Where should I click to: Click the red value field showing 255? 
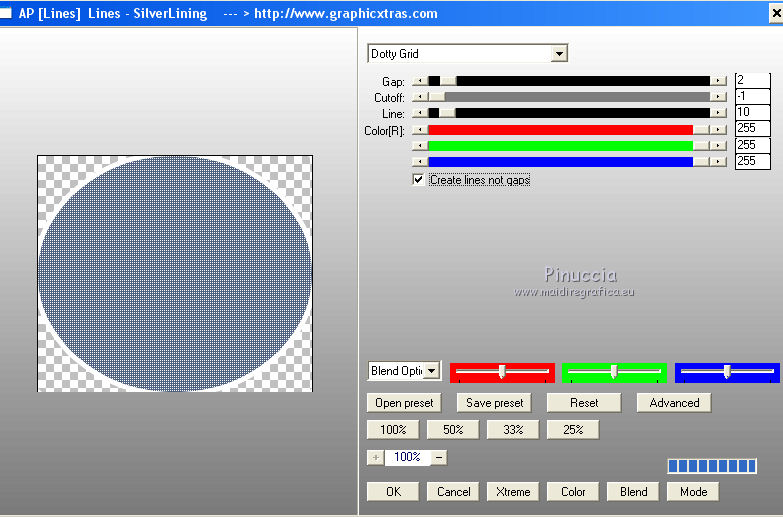[x=753, y=128]
